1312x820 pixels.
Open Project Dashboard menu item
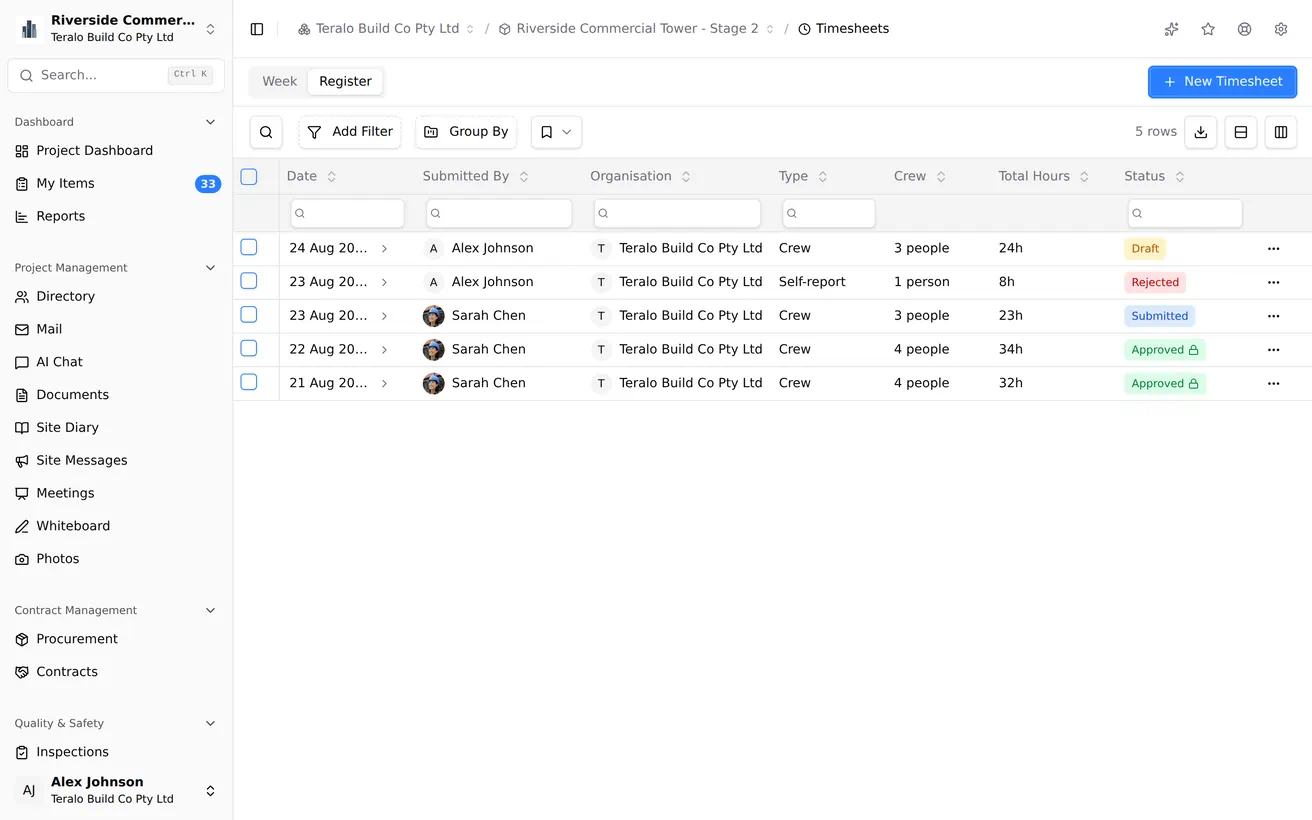(x=116, y=151)
